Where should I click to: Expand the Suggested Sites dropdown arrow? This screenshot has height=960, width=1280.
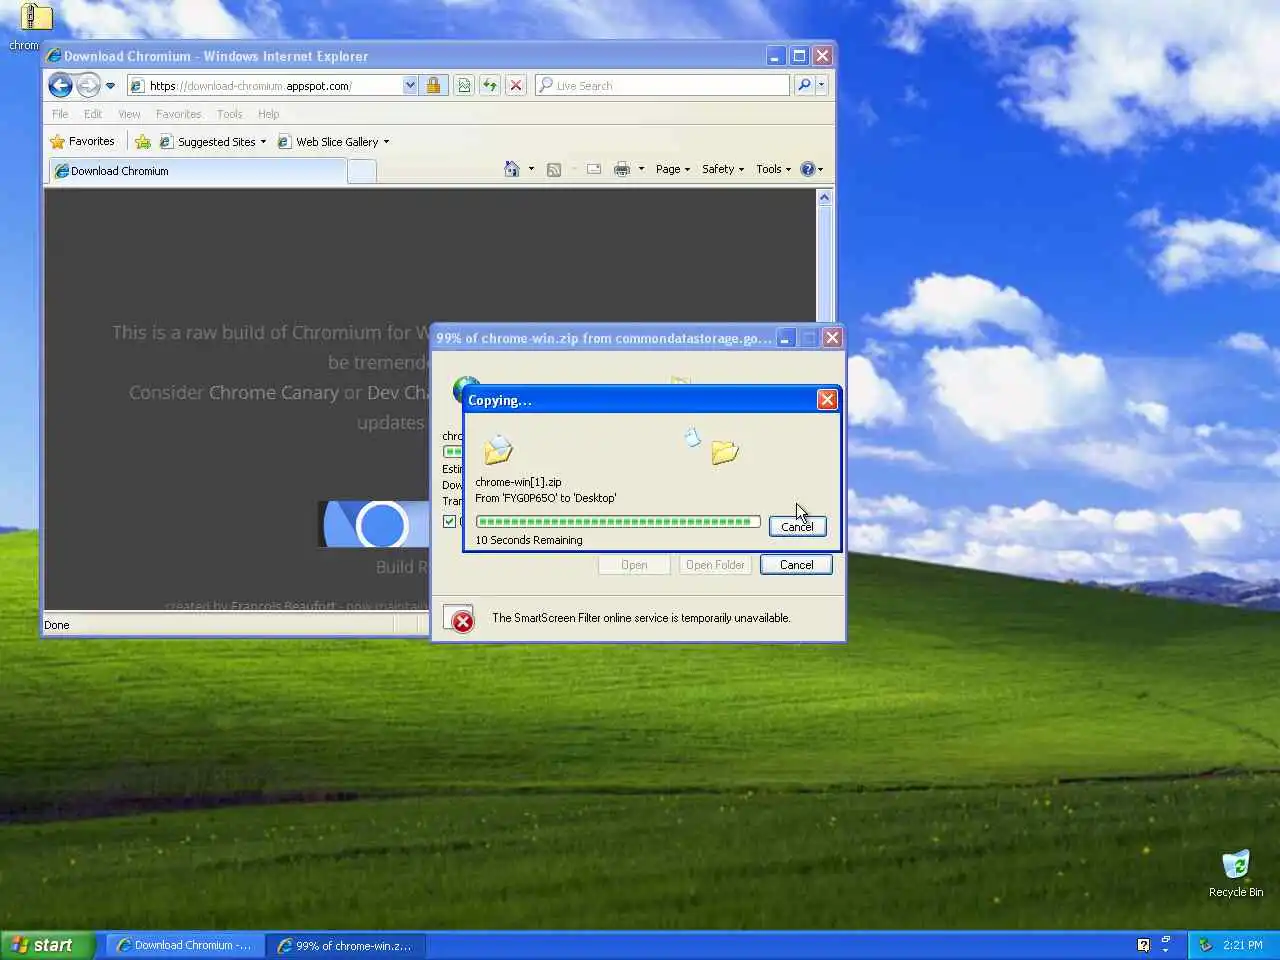[263, 142]
